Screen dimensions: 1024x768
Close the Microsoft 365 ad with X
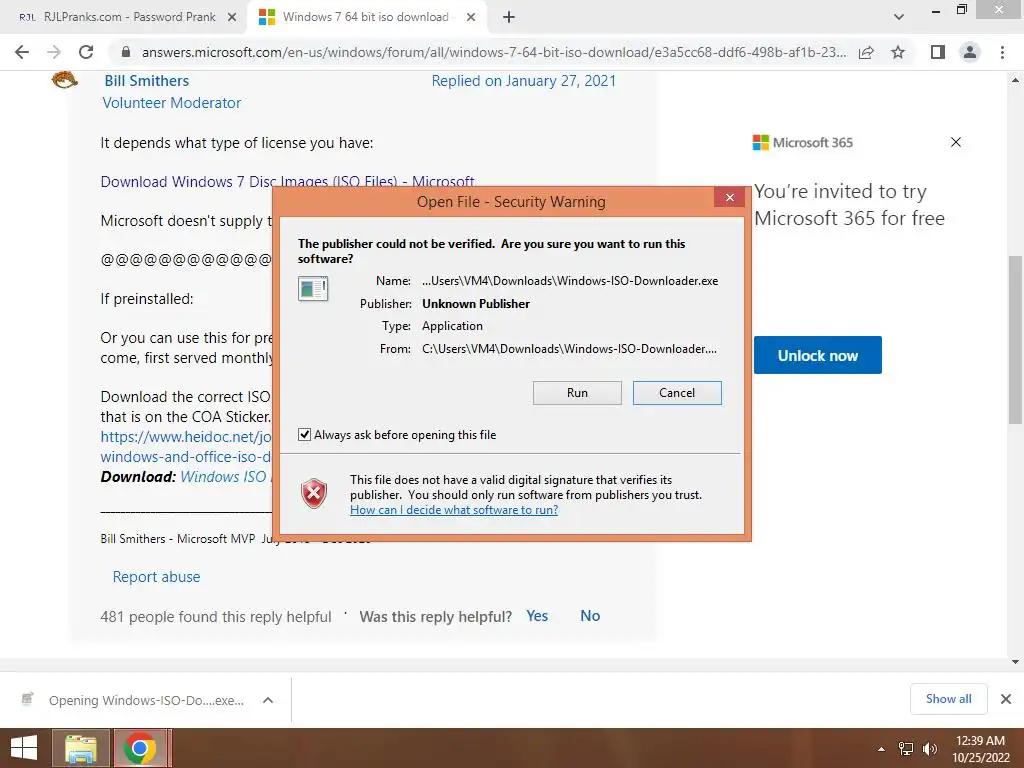[x=955, y=142]
